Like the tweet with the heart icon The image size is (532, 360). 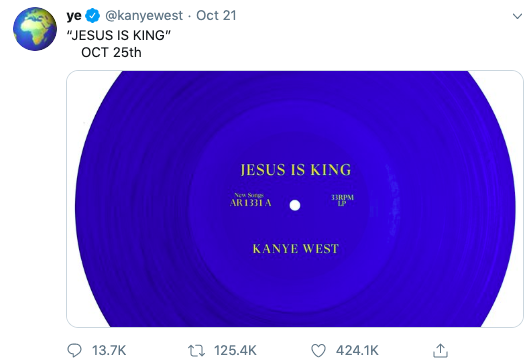click(318, 350)
